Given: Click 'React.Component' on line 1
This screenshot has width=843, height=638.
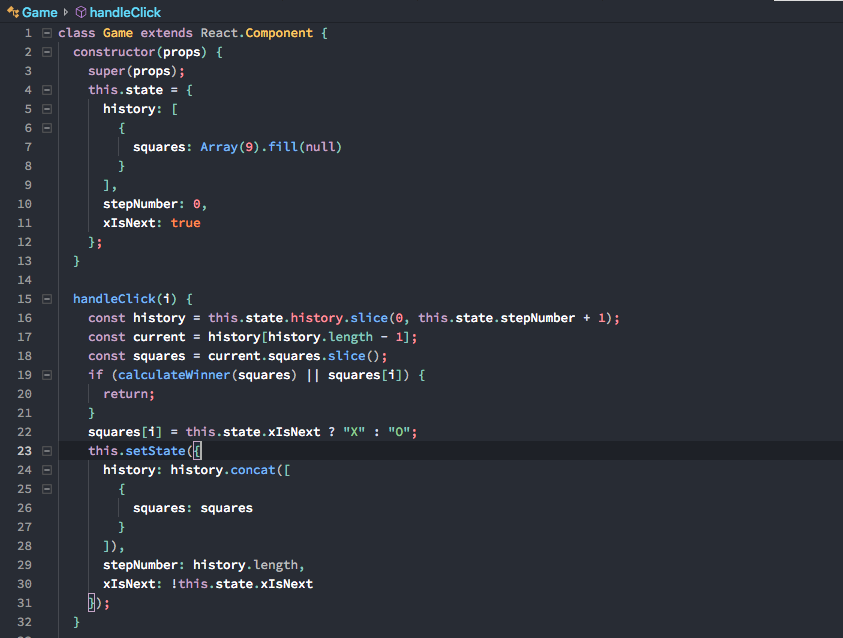Looking at the screenshot, I should pos(257,33).
